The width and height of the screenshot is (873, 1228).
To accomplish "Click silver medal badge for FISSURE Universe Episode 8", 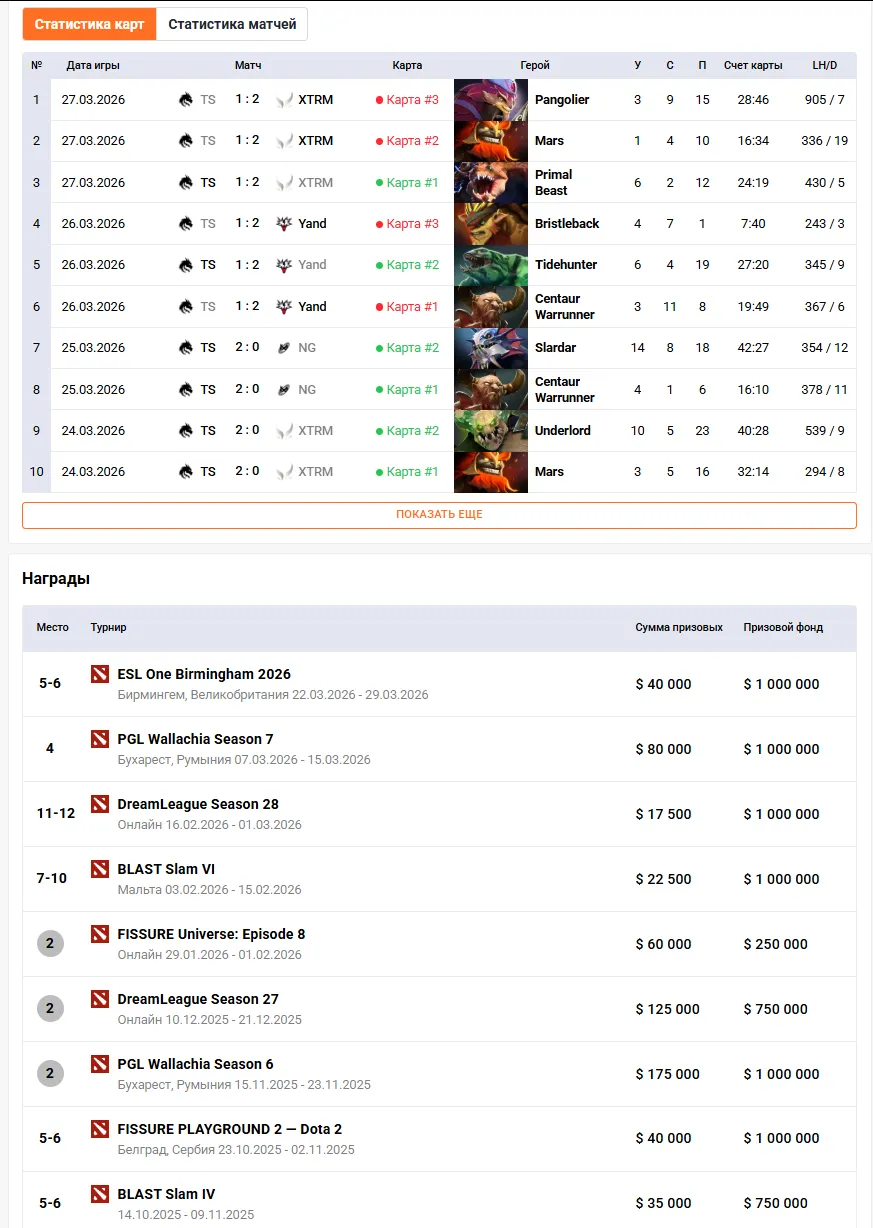I will pos(50,943).
